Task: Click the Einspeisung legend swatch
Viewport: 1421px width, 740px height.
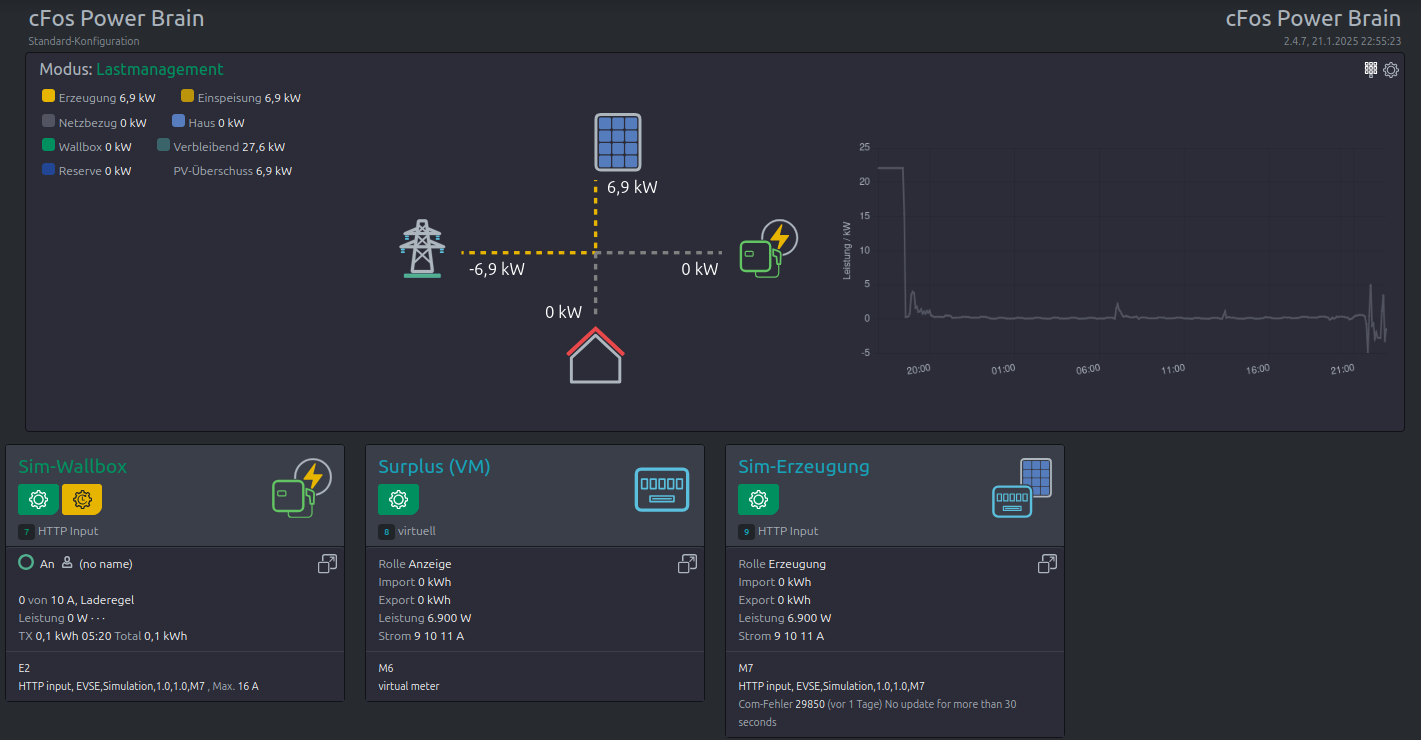Action: click(x=187, y=97)
